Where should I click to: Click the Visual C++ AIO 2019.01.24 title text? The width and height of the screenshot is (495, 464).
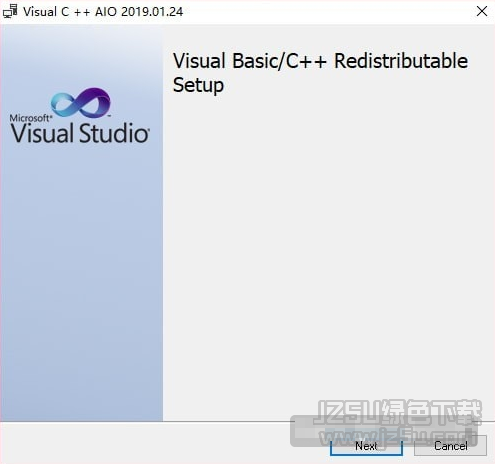103,12
